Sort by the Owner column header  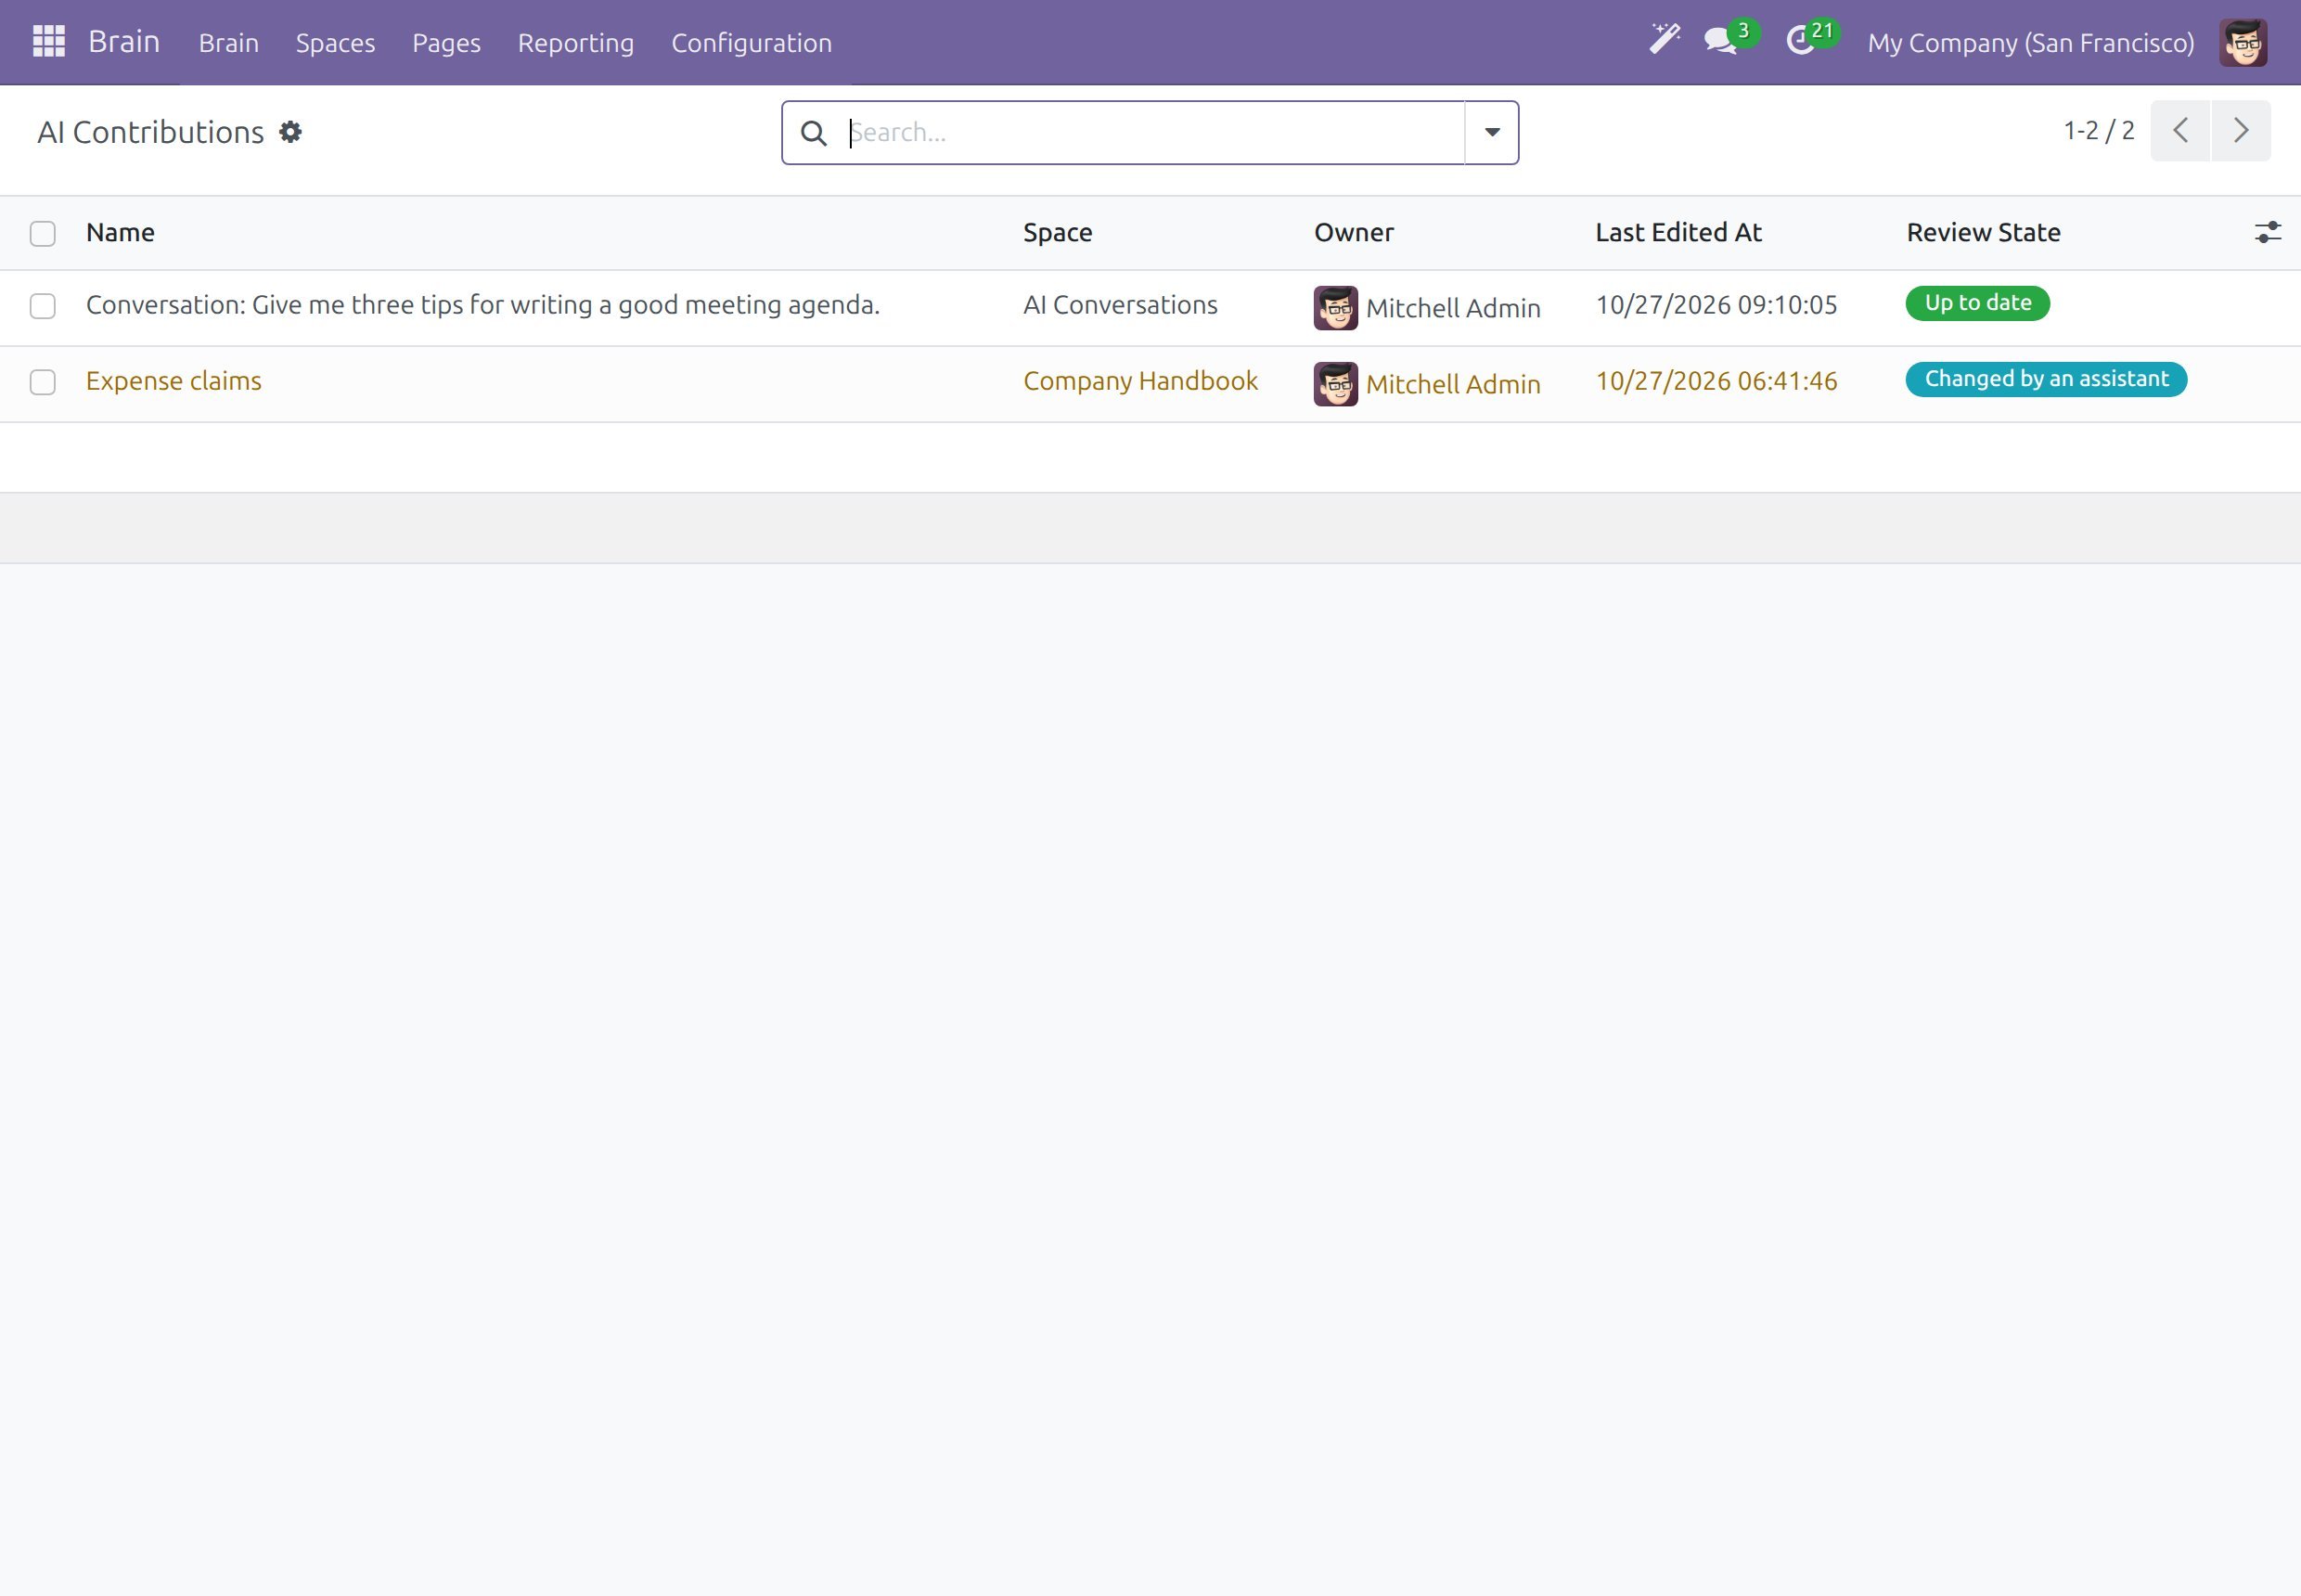pyautogui.click(x=1353, y=233)
